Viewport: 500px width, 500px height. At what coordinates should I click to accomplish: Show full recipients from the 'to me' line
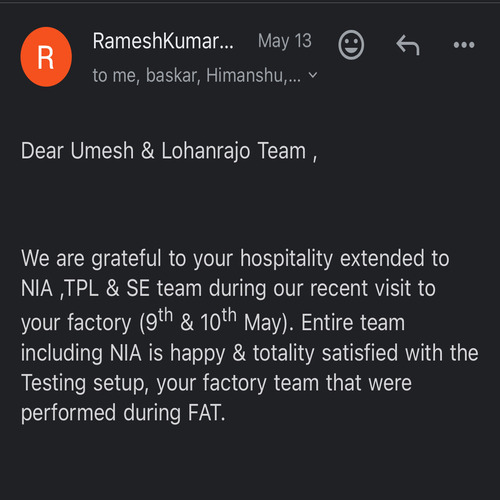pos(197,75)
